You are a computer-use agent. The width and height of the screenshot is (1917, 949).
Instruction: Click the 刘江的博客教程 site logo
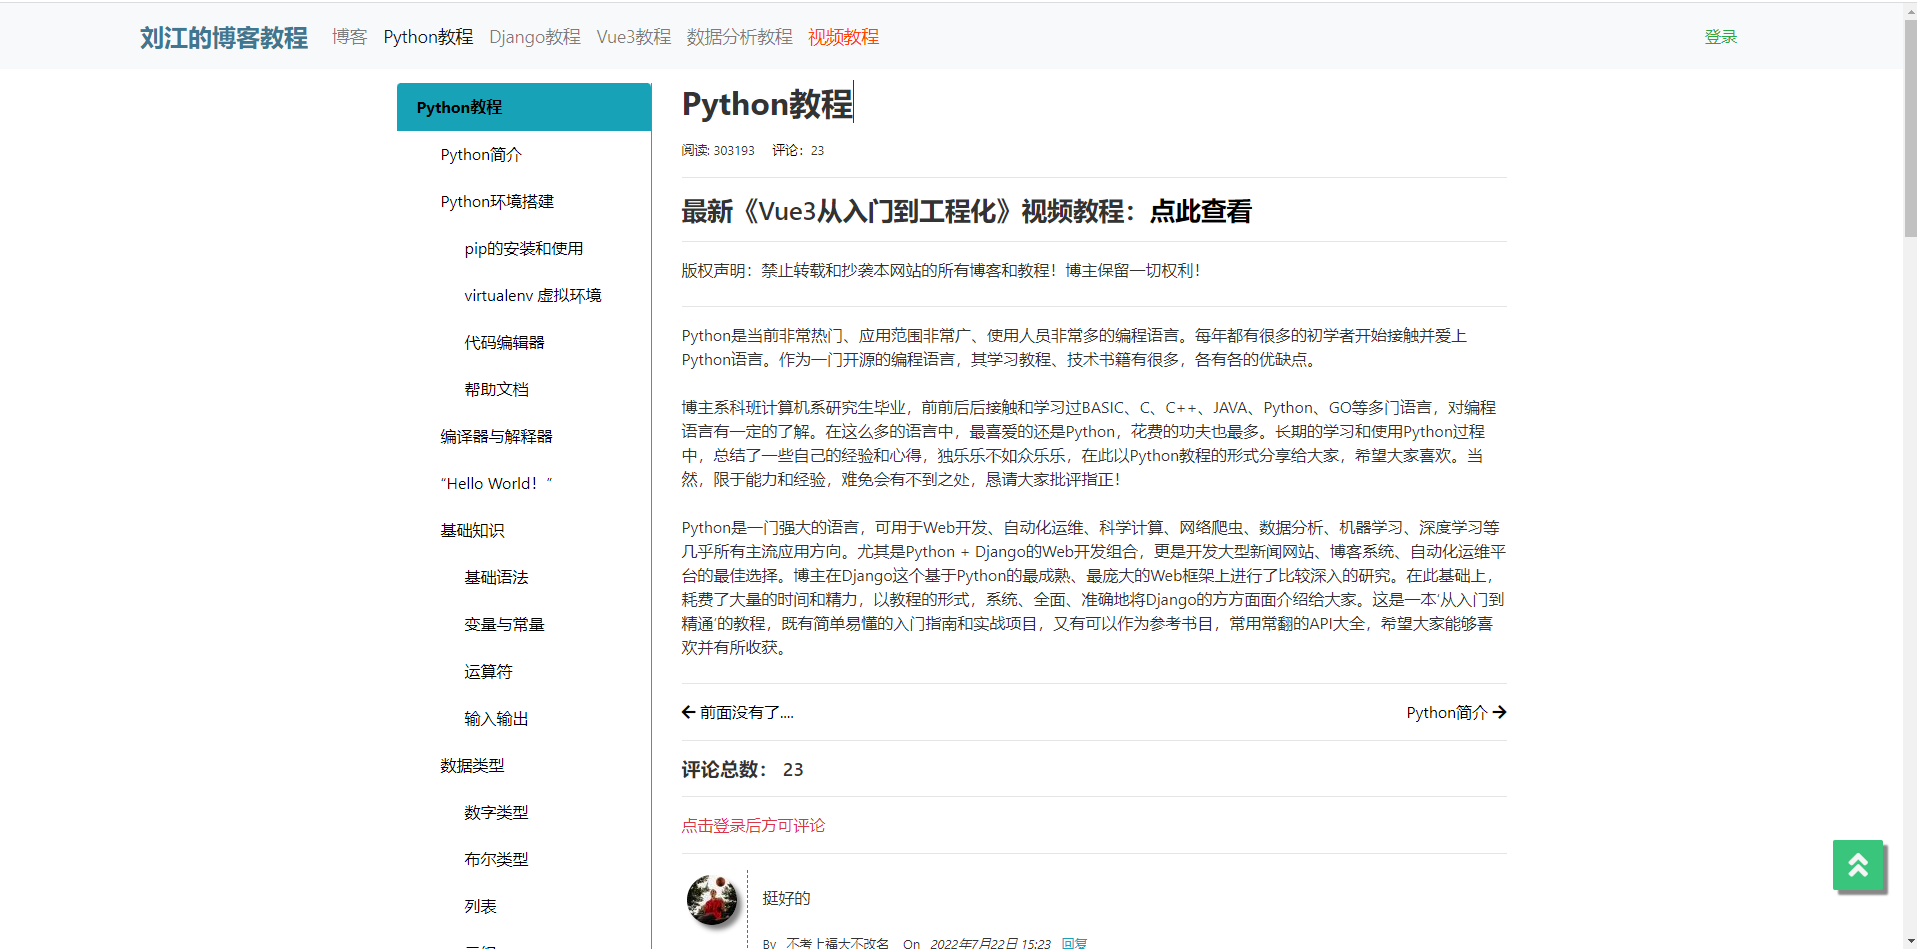click(x=224, y=37)
